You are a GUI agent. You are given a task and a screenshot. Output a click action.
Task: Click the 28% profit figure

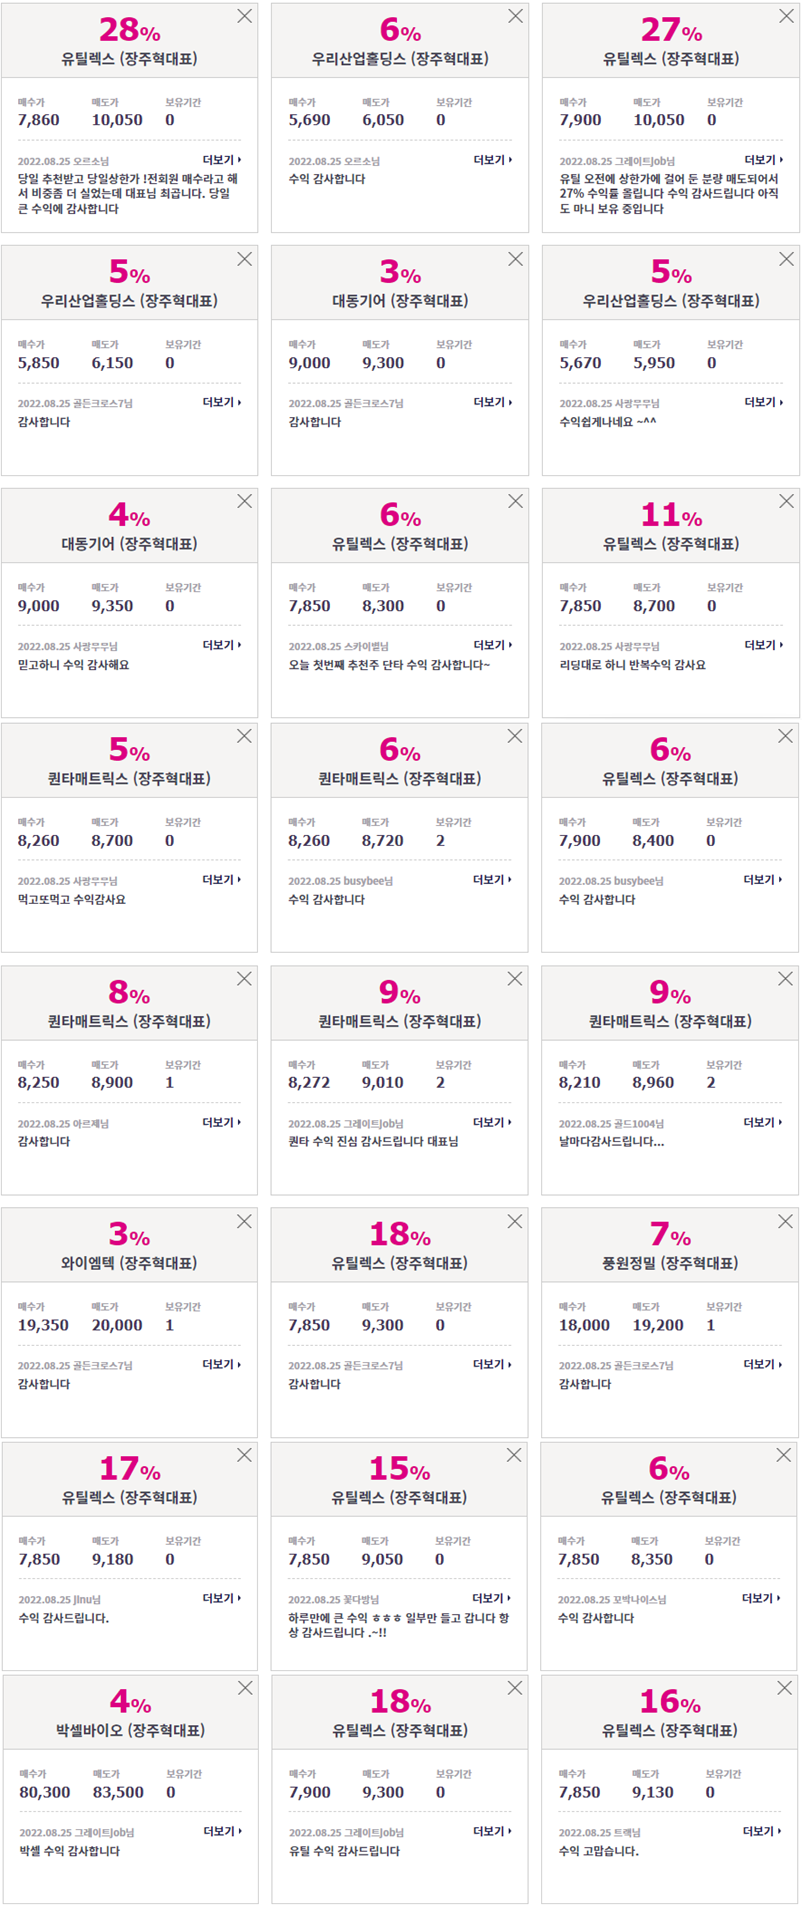coord(130,30)
